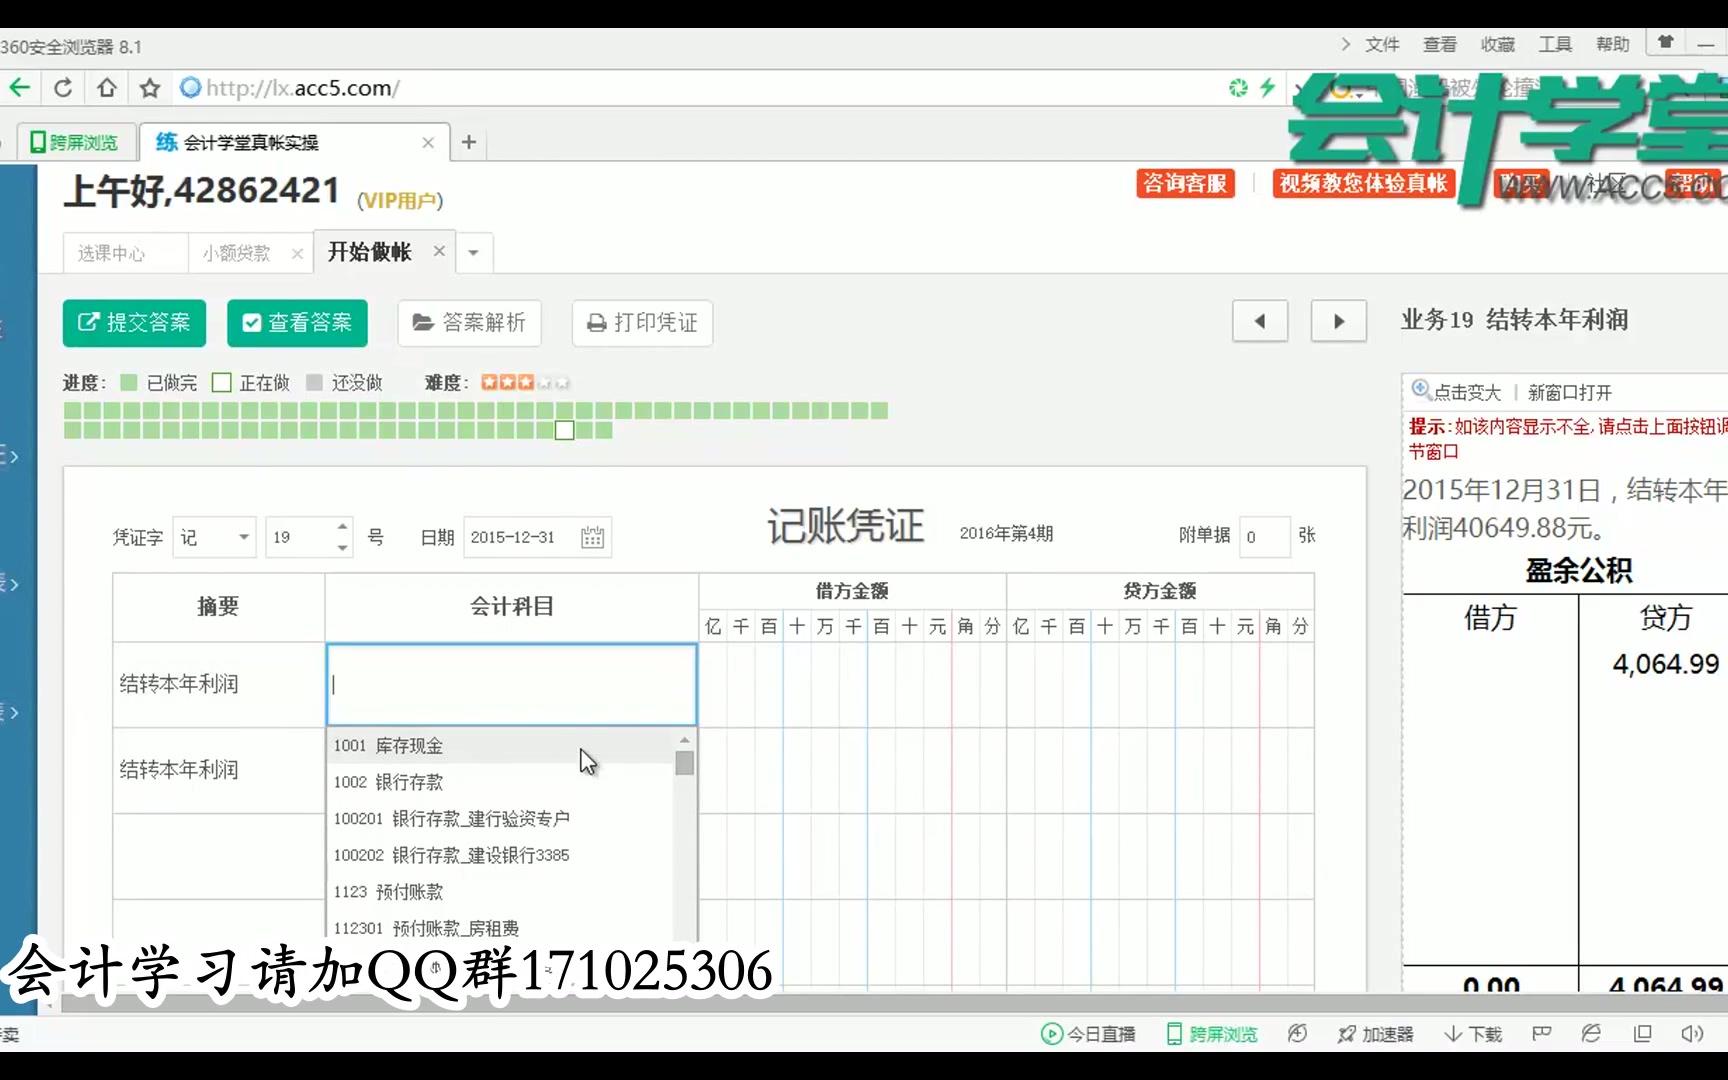Click the 查看答案 view answer button
Image resolution: width=1728 pixels, height=1080 pixels.
(297, 323)
